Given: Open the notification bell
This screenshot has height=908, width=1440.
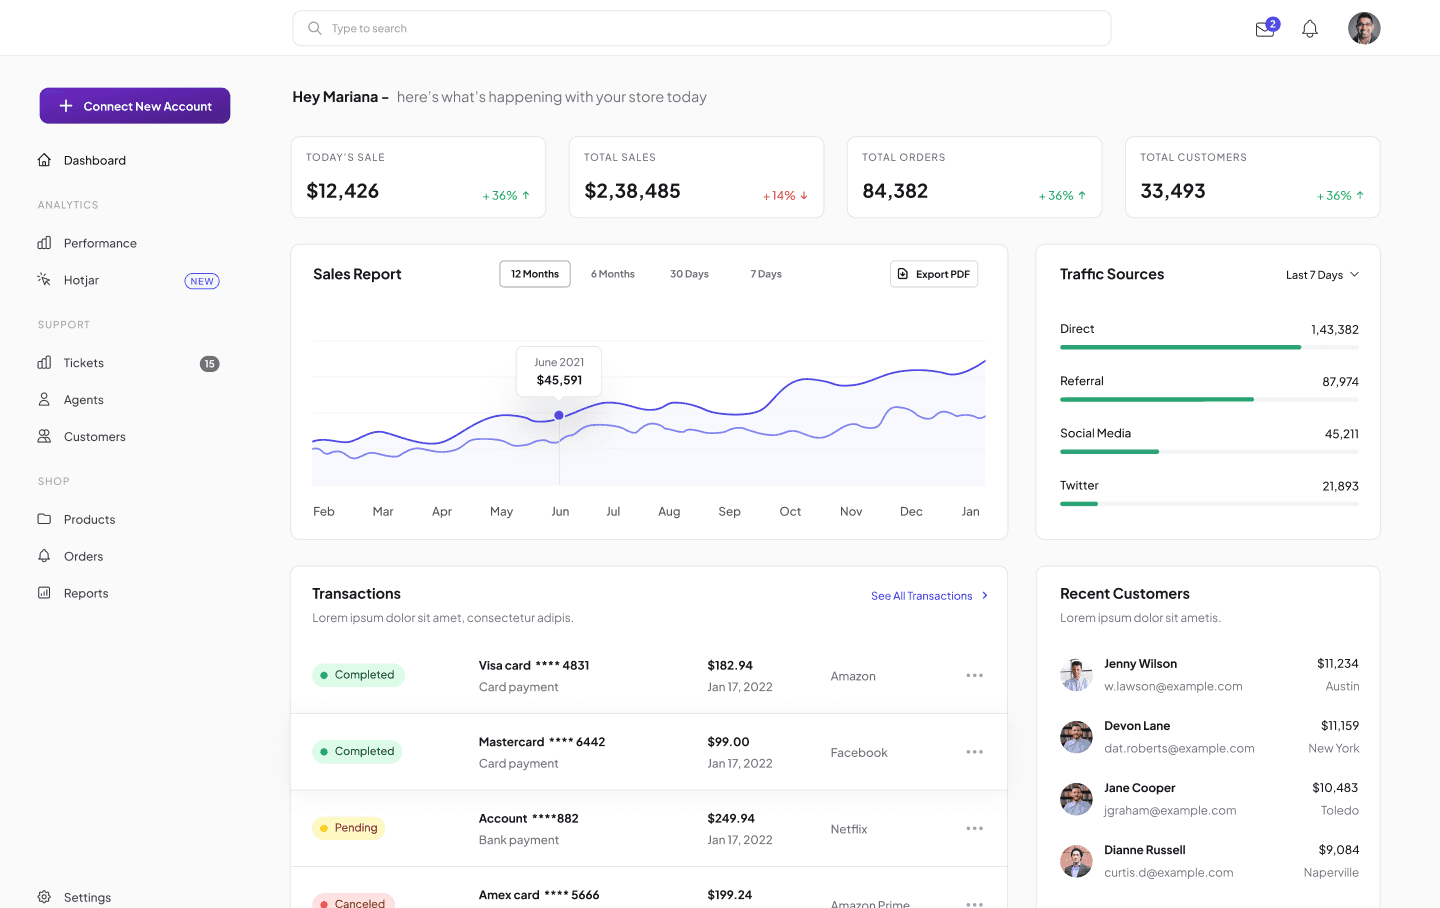Looking at the screenshot, I should click(1310, 28).
